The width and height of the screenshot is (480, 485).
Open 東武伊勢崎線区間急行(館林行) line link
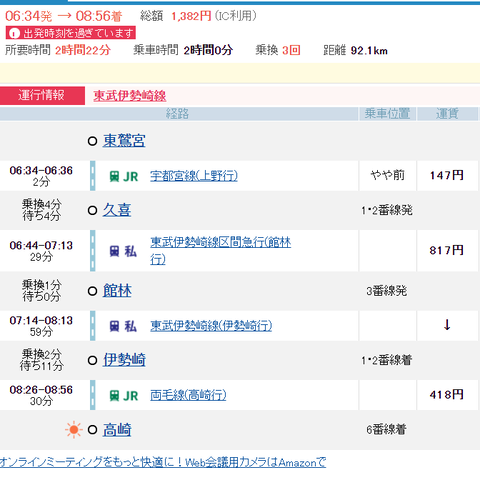220,250
